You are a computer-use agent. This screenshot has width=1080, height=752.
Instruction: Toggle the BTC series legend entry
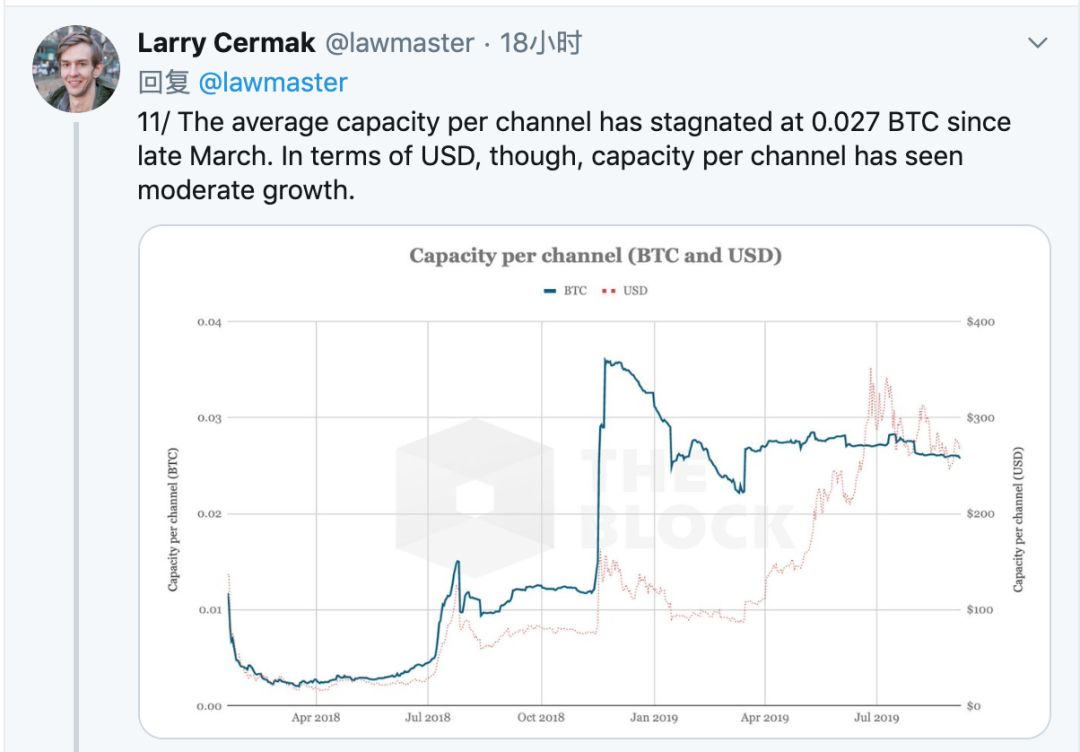tap(566, 291)
